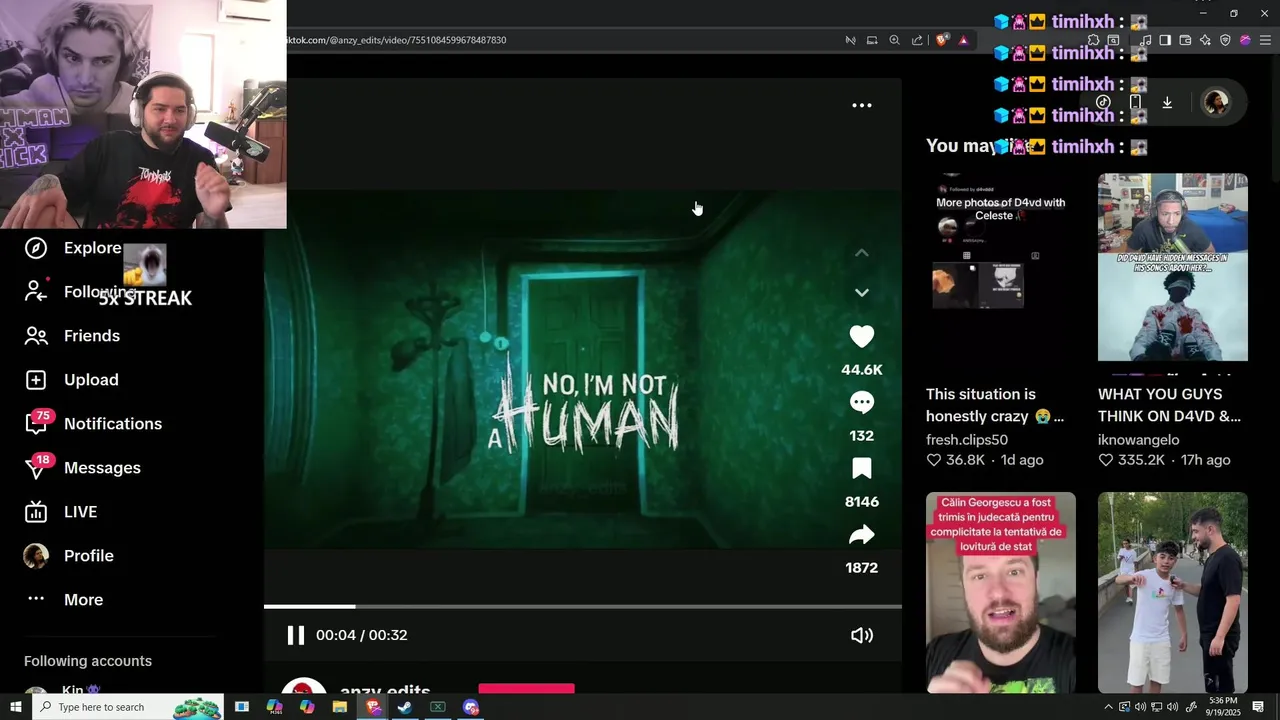Open 'This situation is honestly crazy' title

click(x=995, y=405)
